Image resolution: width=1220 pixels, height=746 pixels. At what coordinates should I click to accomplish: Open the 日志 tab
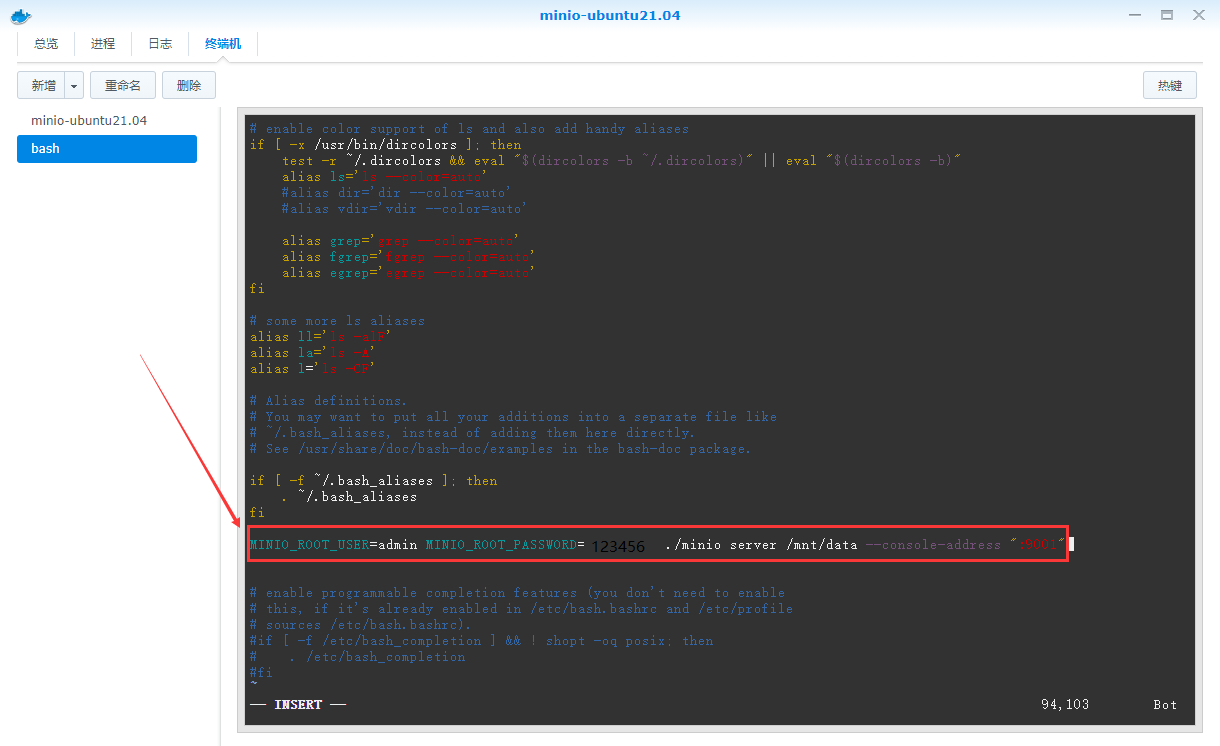160,44
